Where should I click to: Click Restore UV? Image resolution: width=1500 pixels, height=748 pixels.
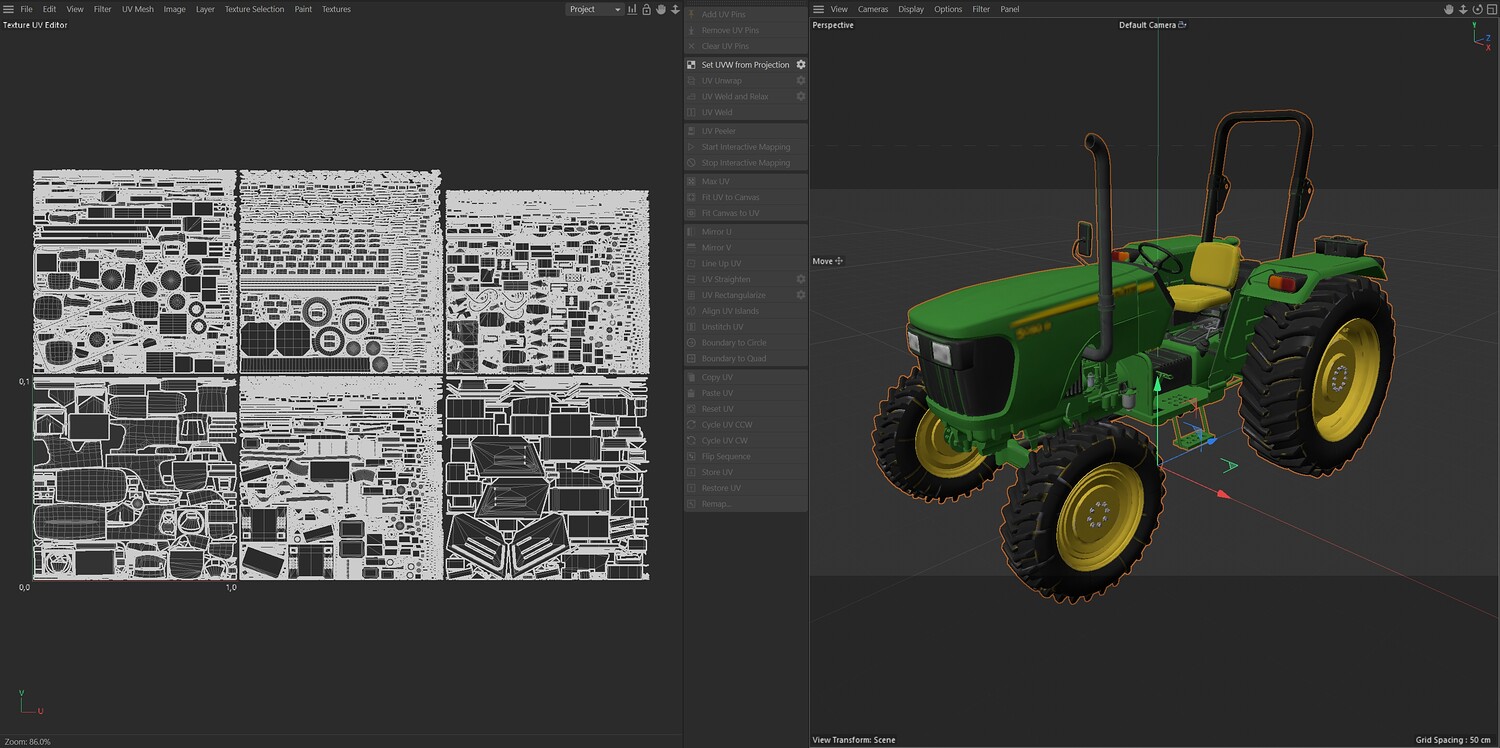click(x=721, y=488)
